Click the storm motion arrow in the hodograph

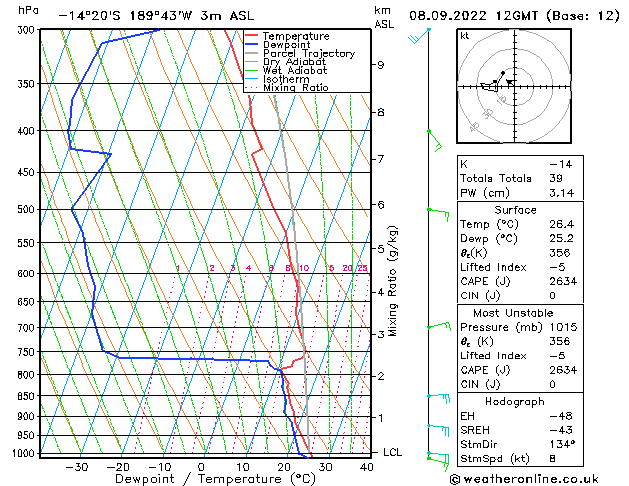(509, 82)
